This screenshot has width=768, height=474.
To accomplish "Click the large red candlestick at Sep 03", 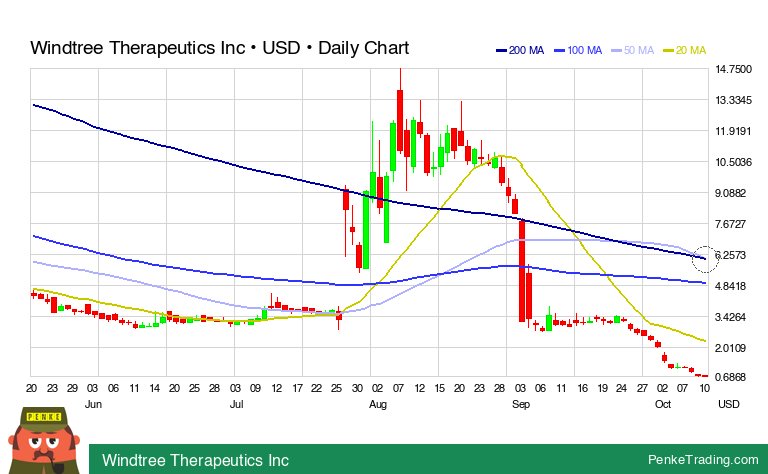I will [522, 271].
